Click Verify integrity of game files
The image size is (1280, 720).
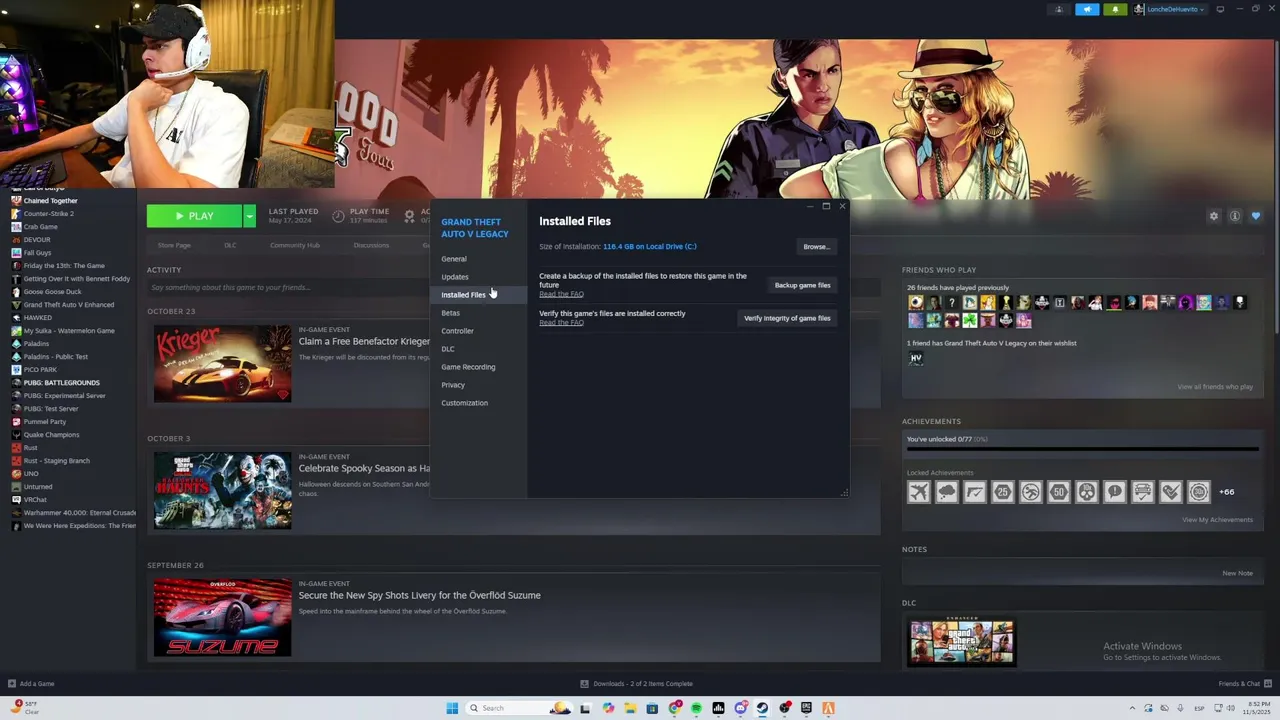pos(787,318)
